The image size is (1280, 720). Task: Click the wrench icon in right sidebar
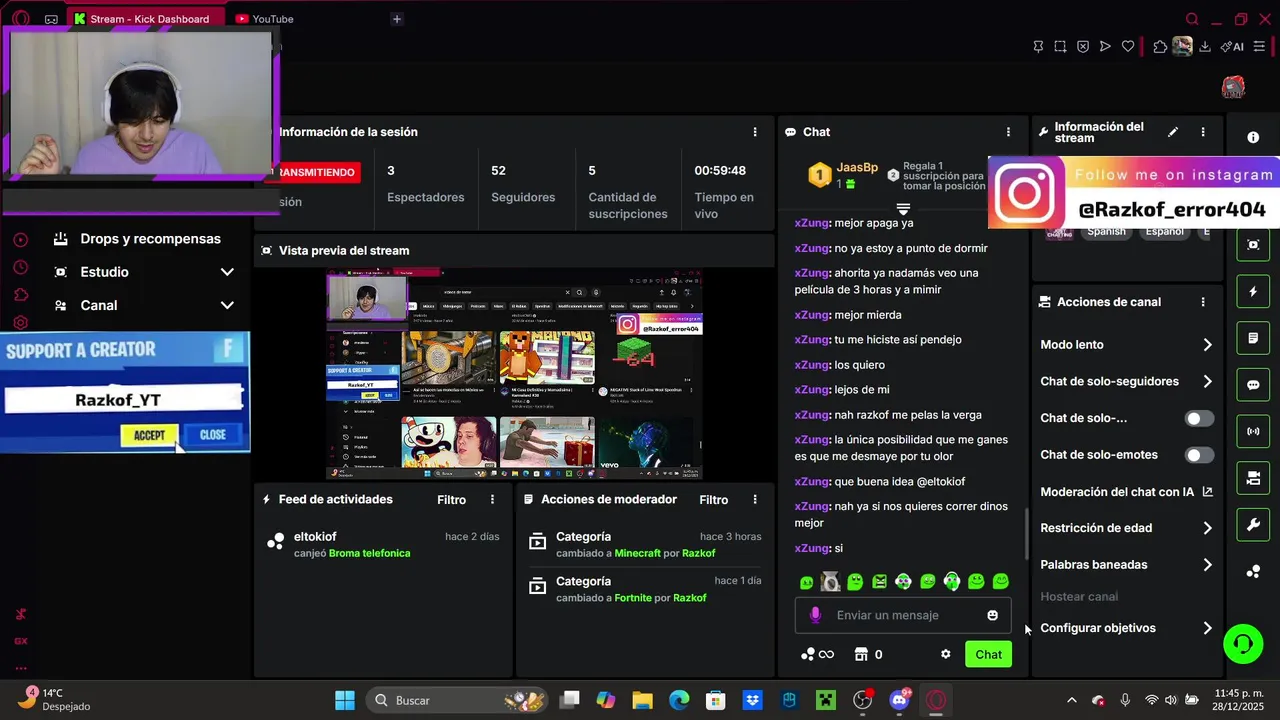(x=1253, y=525)
